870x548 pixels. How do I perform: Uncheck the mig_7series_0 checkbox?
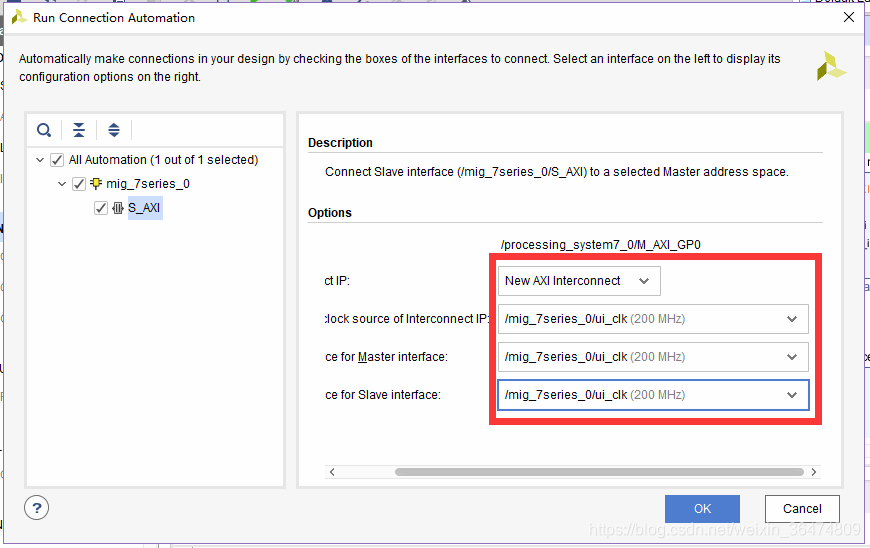click(x=79, y=184)
